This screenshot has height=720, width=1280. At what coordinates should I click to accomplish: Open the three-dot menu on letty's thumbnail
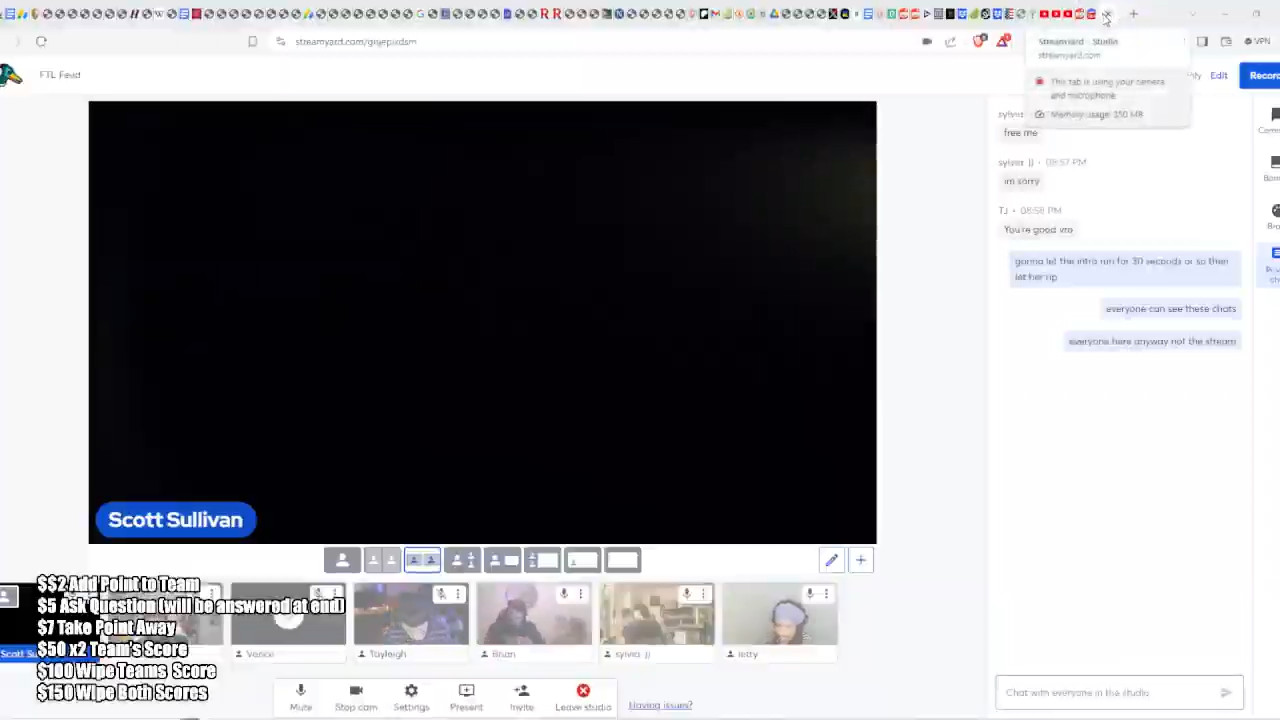click(826, 594)
